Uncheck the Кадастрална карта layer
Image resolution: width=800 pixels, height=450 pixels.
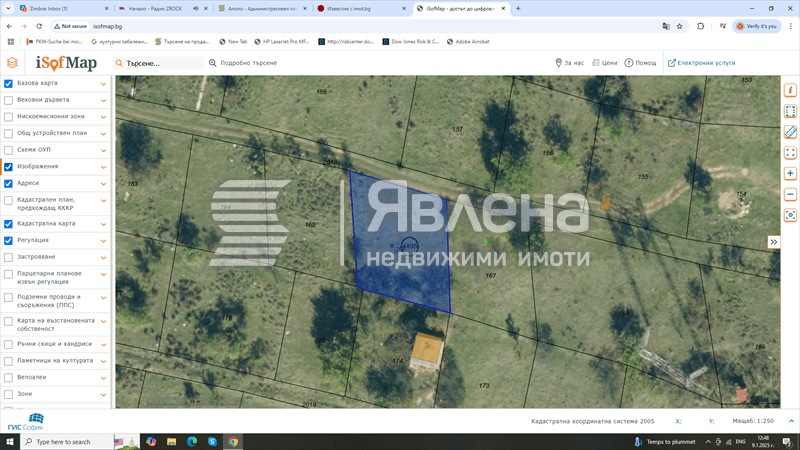(x=8, y=224)
